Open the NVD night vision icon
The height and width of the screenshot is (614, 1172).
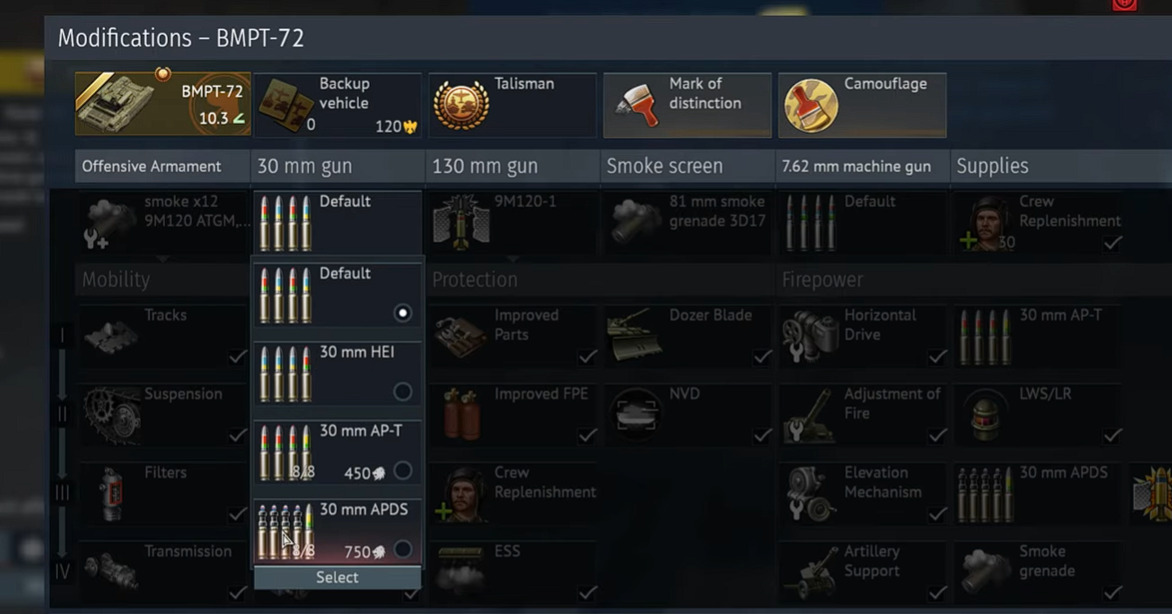tap(635, 414)
